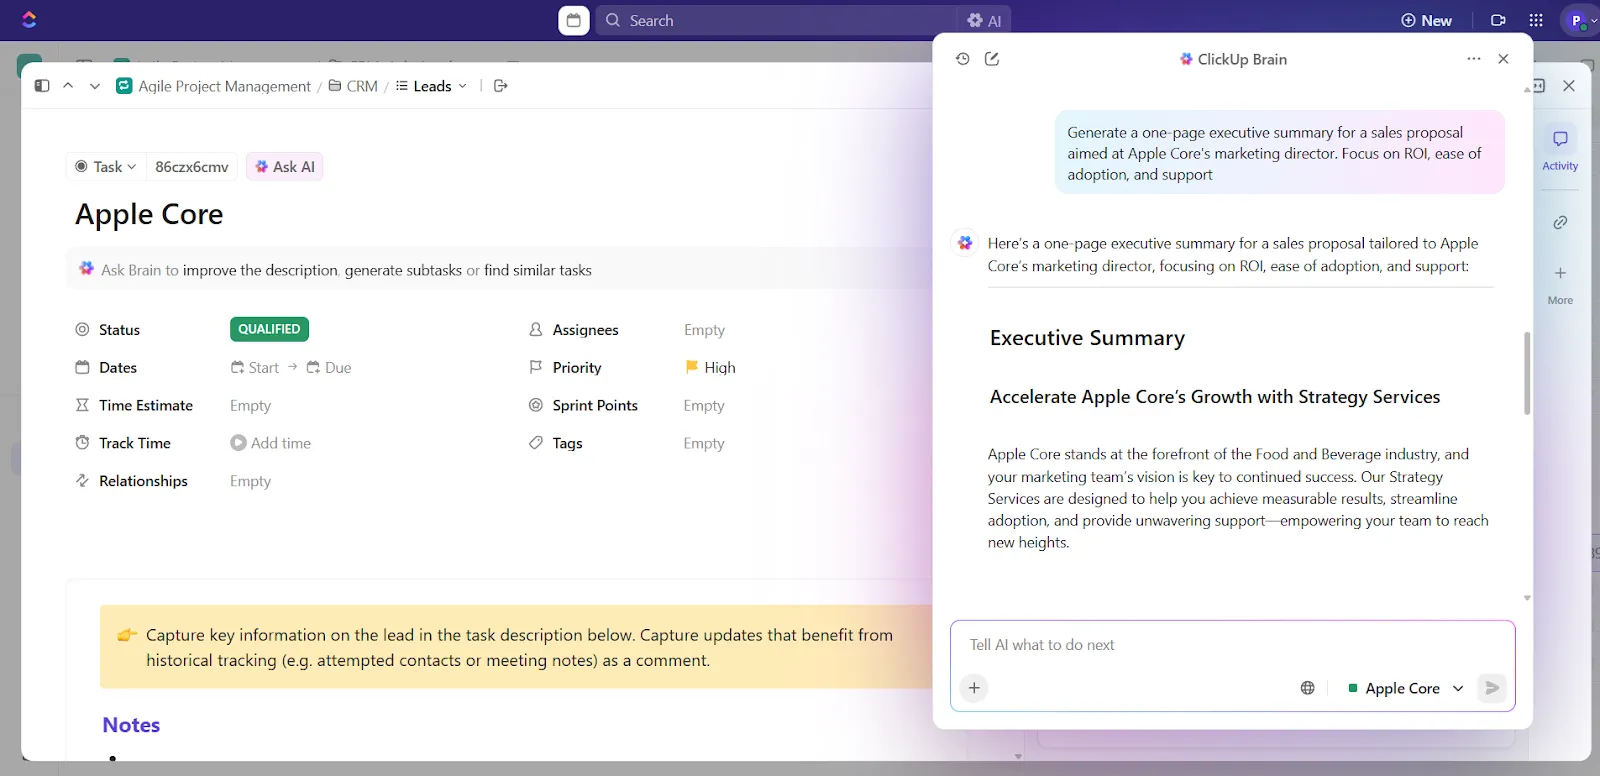Click the 'Tell AI what to do next' field
Image resolution: width=1600 pixels, height=776 pixels.
point(1232,645)
